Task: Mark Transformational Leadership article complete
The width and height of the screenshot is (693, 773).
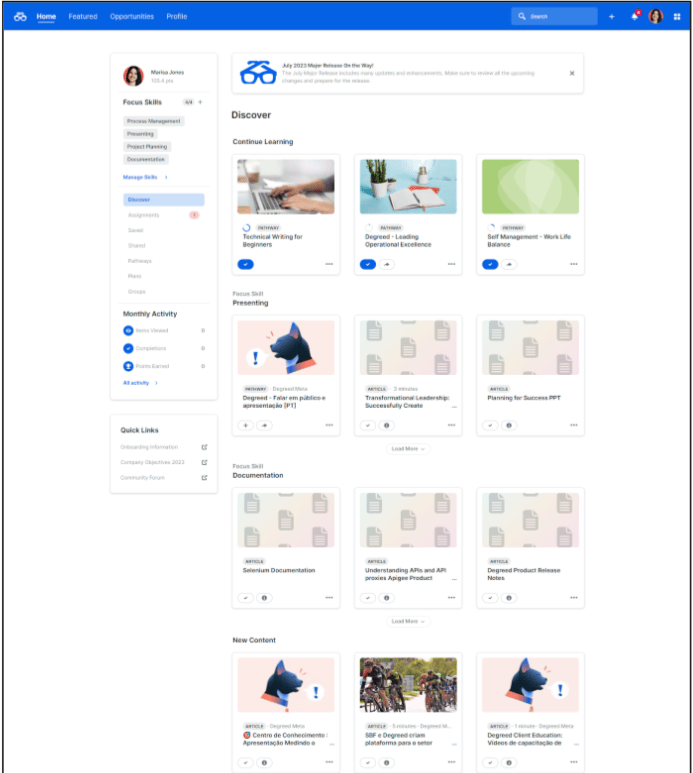Action: point(368,425)
